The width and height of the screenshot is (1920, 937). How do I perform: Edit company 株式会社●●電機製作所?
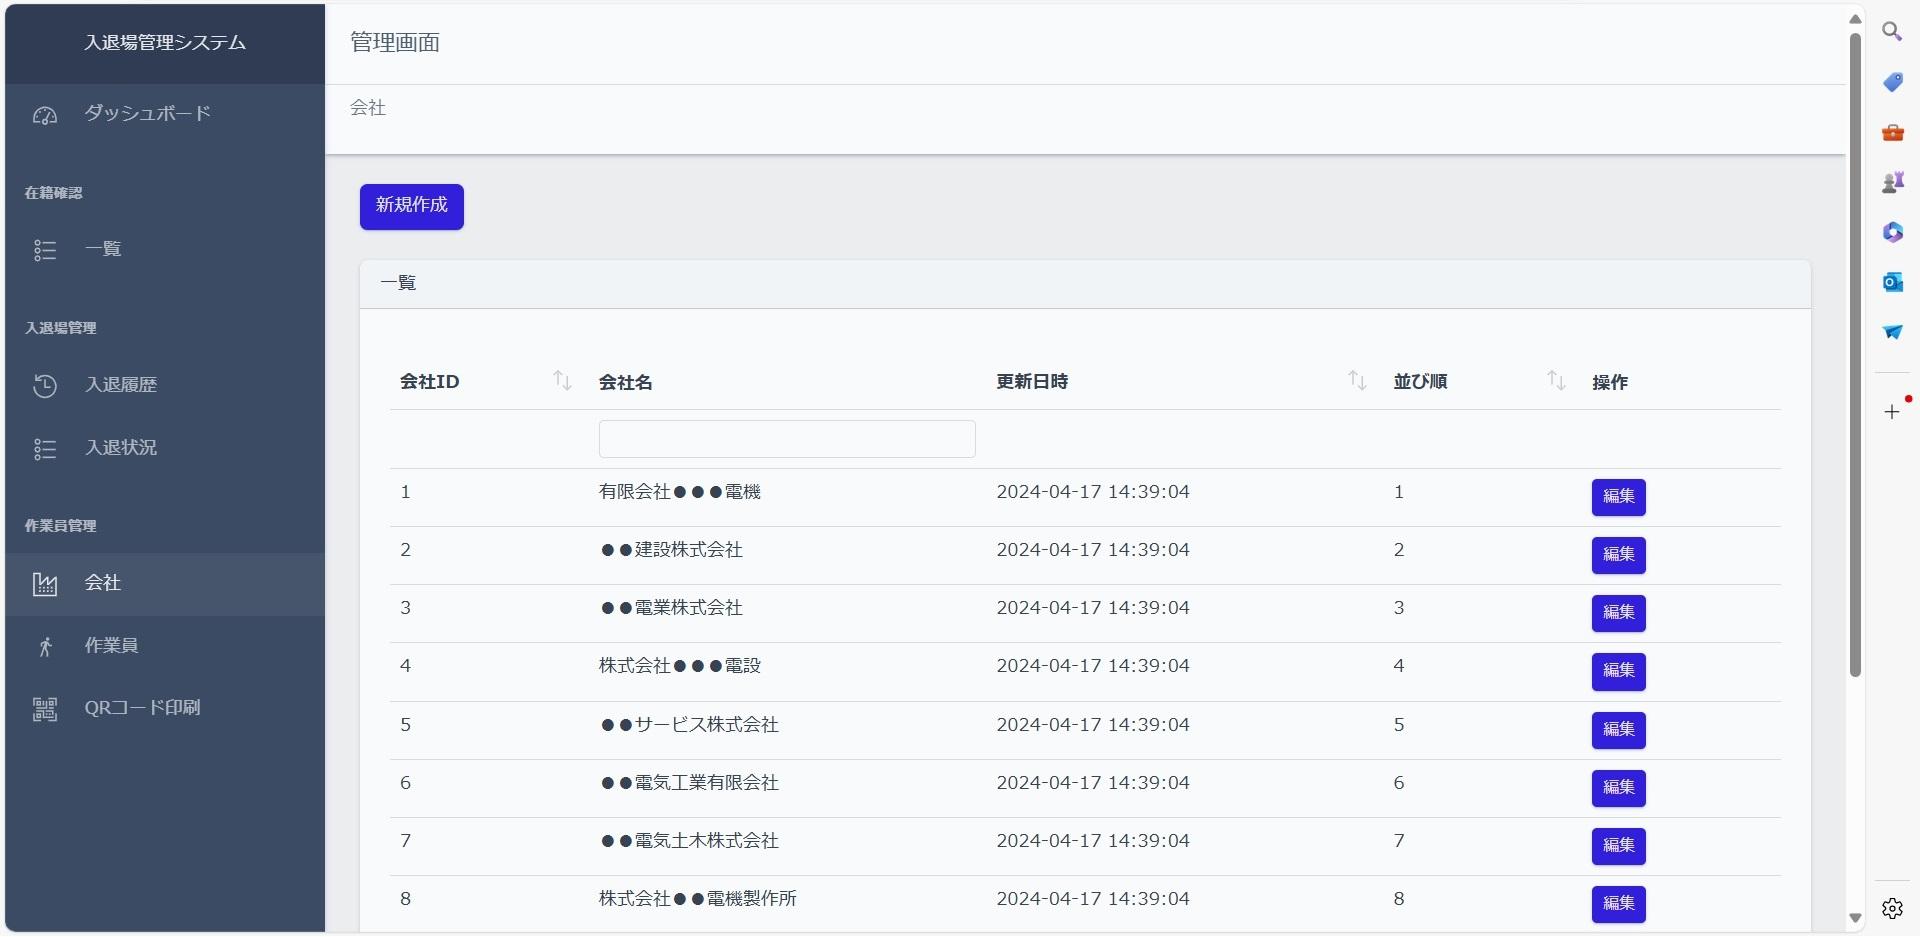pyautogui.click(x=1618, y=904)
